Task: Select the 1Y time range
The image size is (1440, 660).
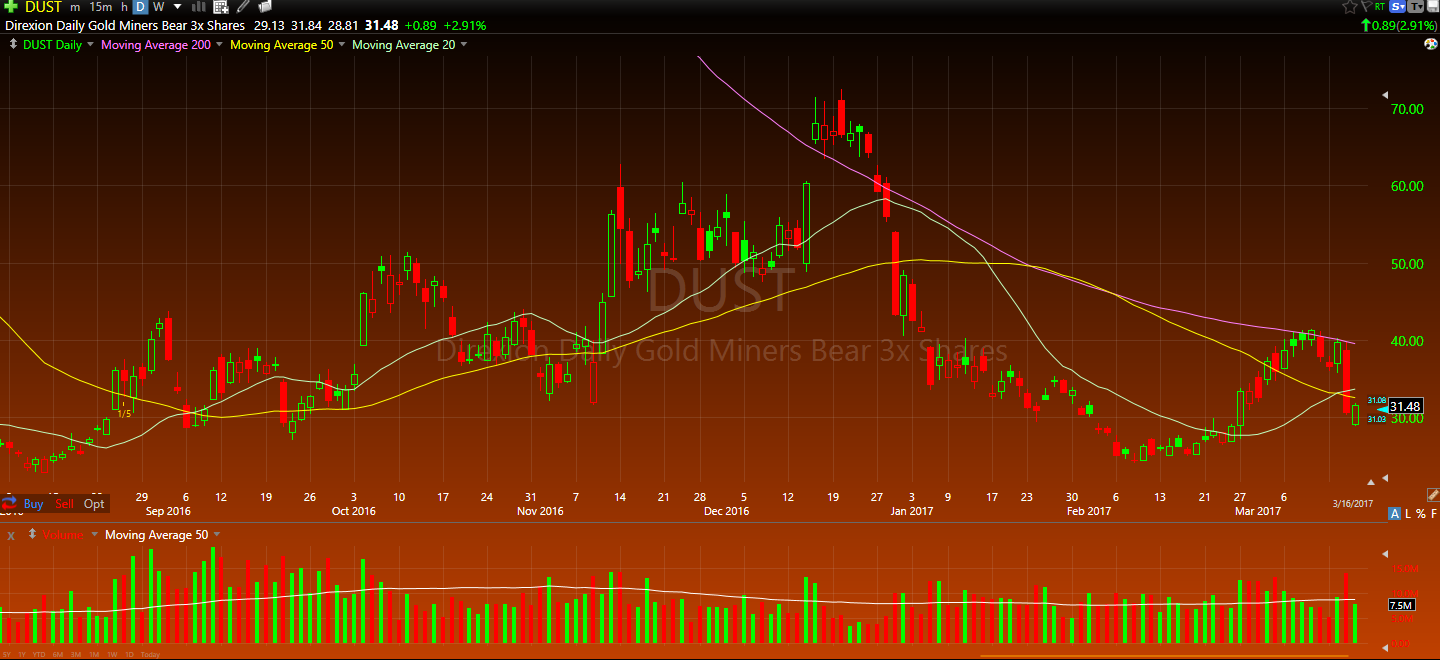Action: (23, 654)
